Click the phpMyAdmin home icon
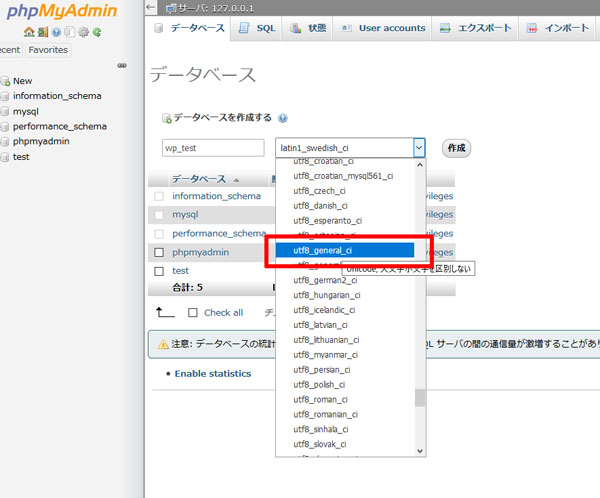The image size is (600, 498). (x=29, y=32)
